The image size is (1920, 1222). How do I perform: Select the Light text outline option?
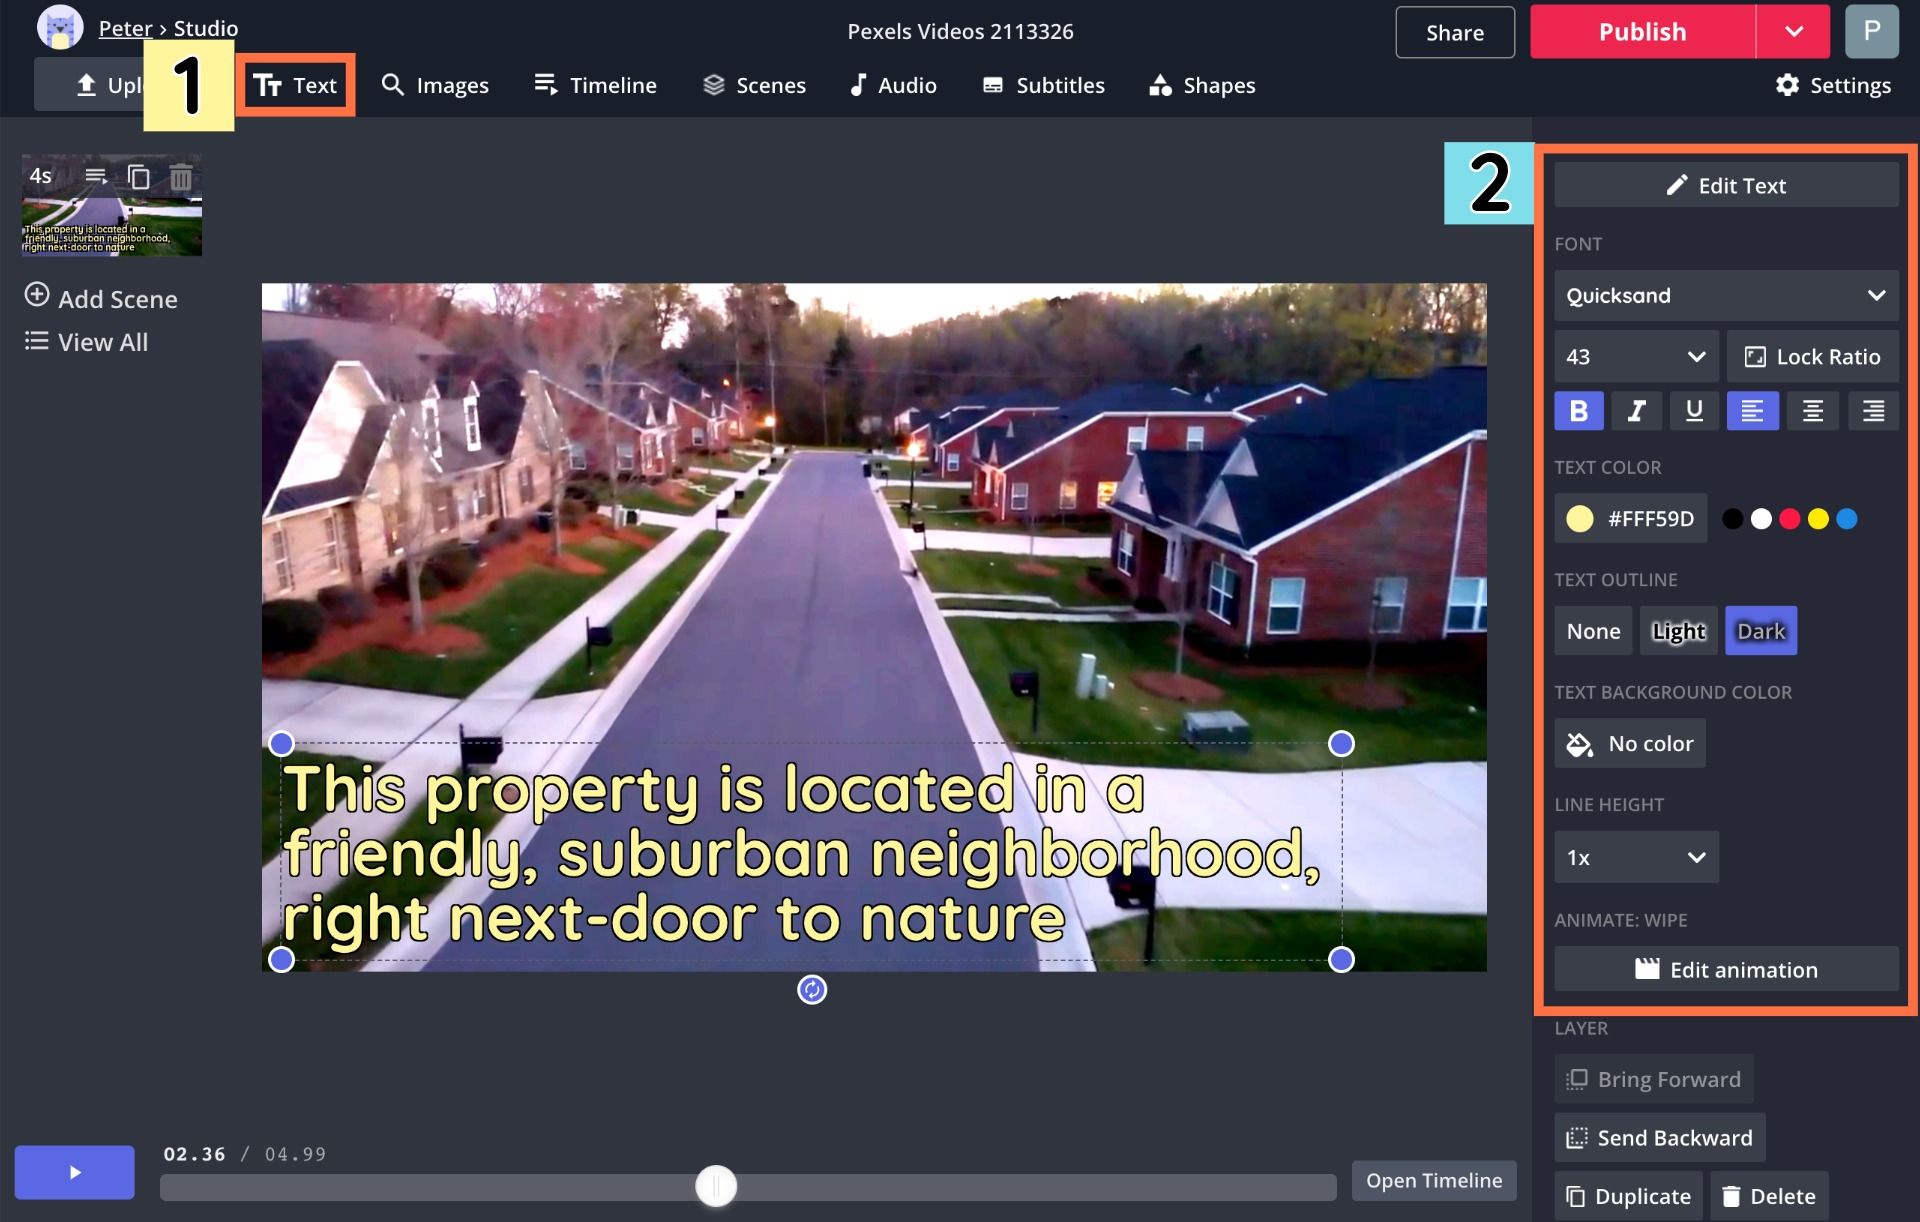point(1678,631)
